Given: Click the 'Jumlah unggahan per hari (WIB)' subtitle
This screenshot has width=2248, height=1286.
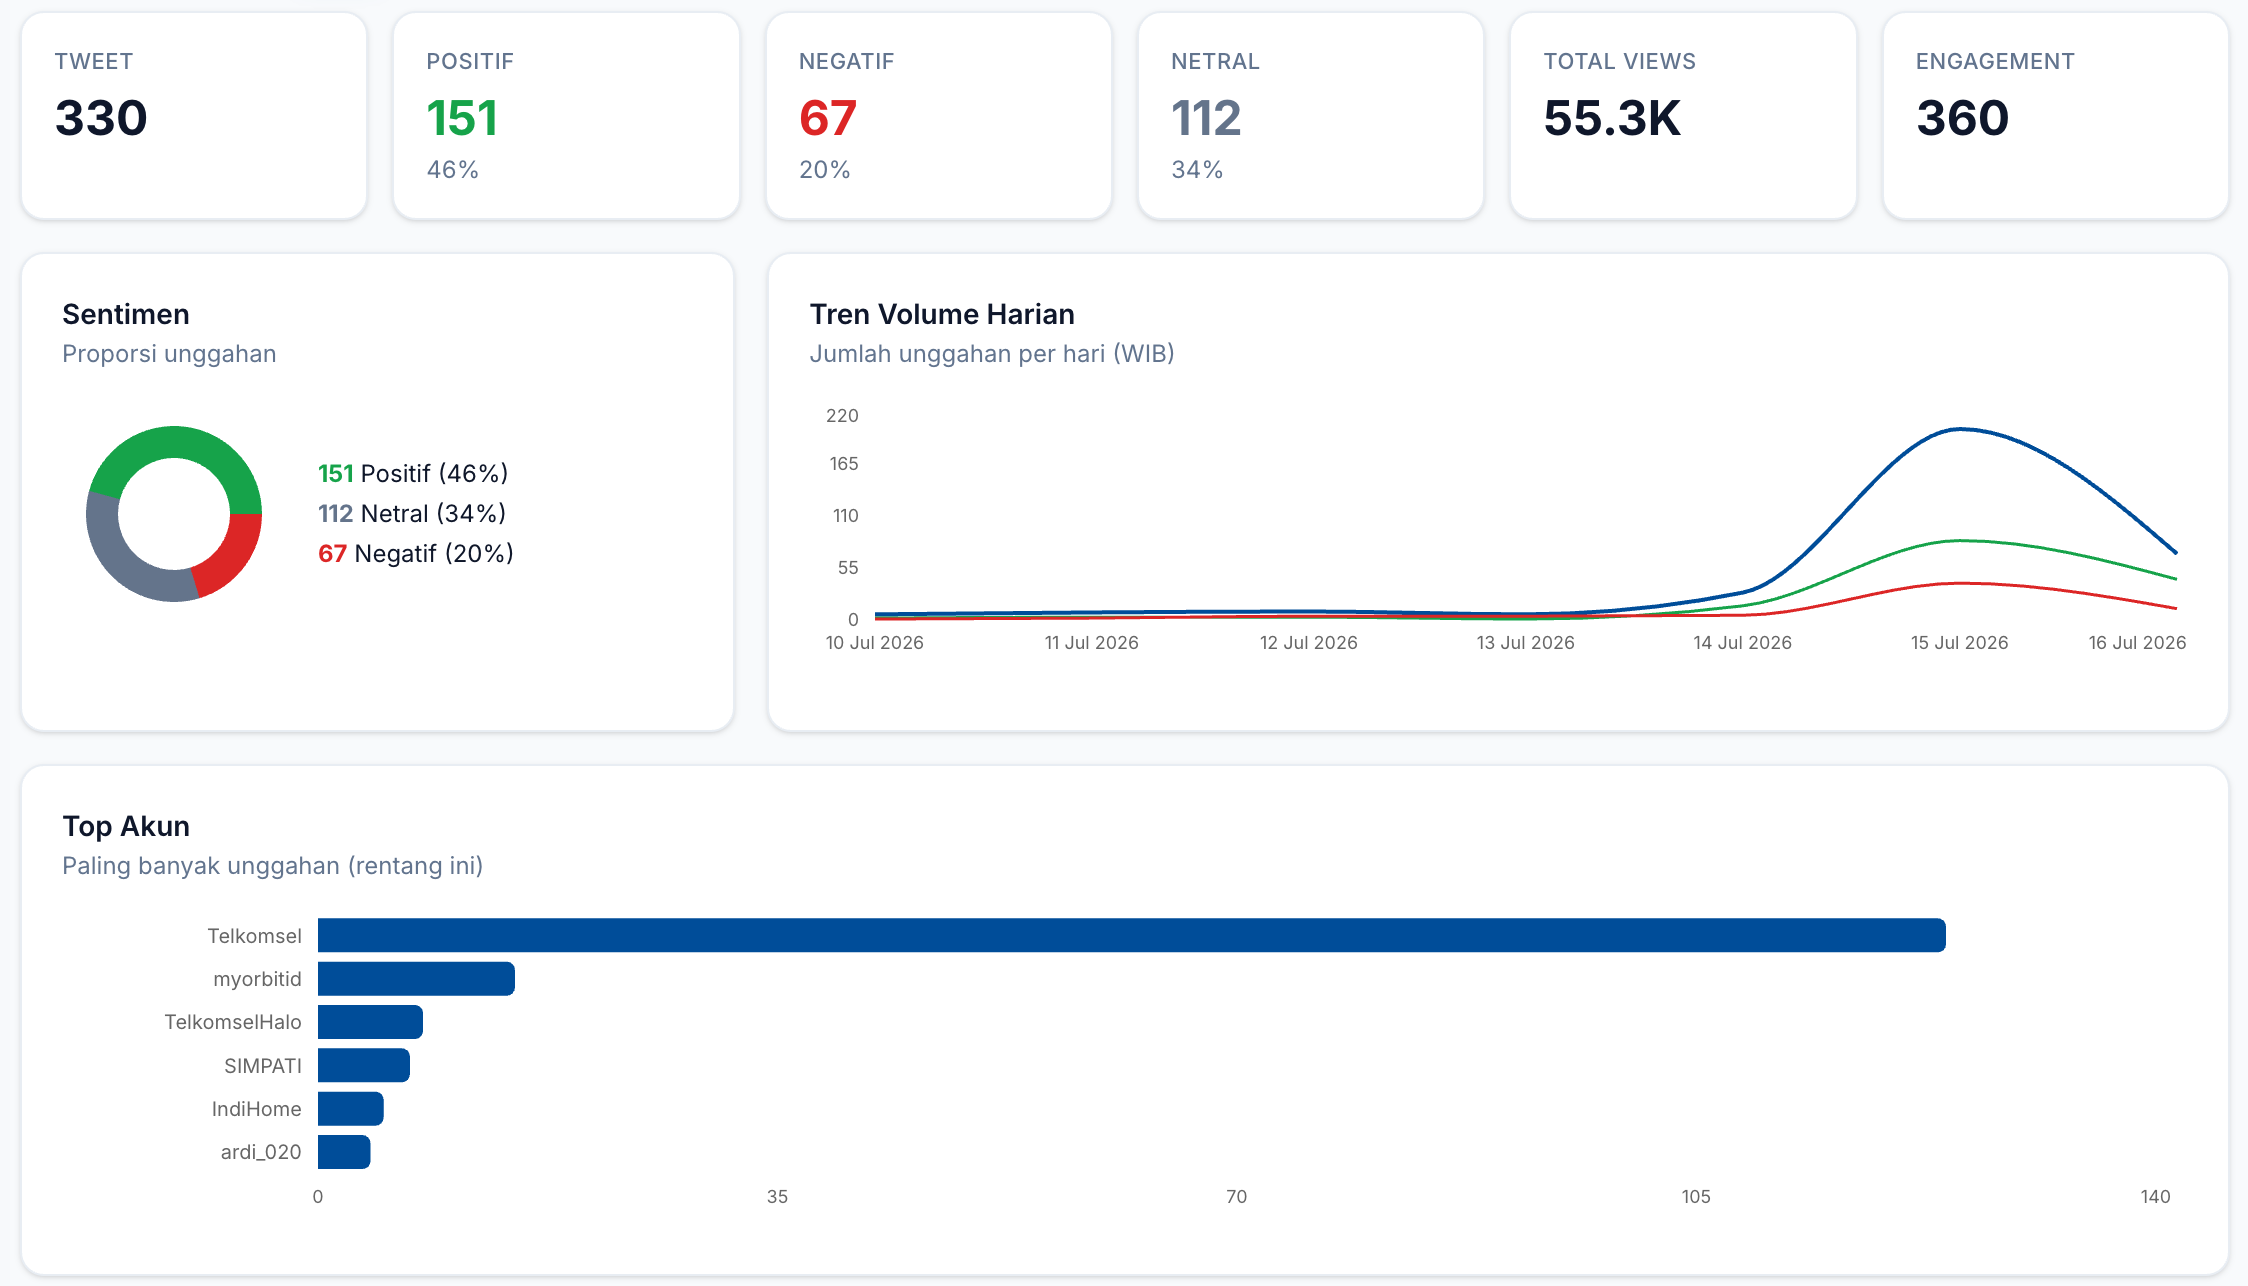Looking at the screenshot, I should 992,354.
